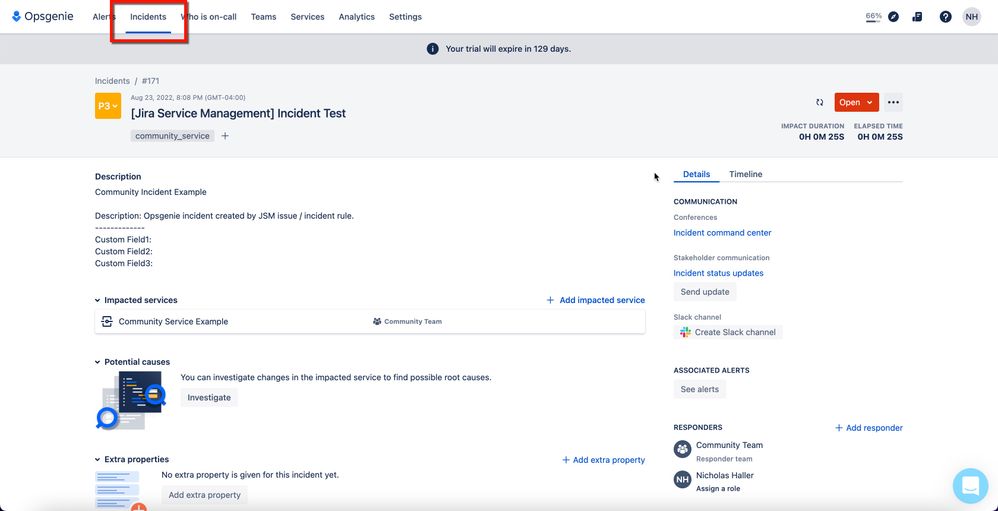Image resolution: width=998 pixels, height=511 pixels.
Task: Open Incident command center link
Action: click(722, 233)
